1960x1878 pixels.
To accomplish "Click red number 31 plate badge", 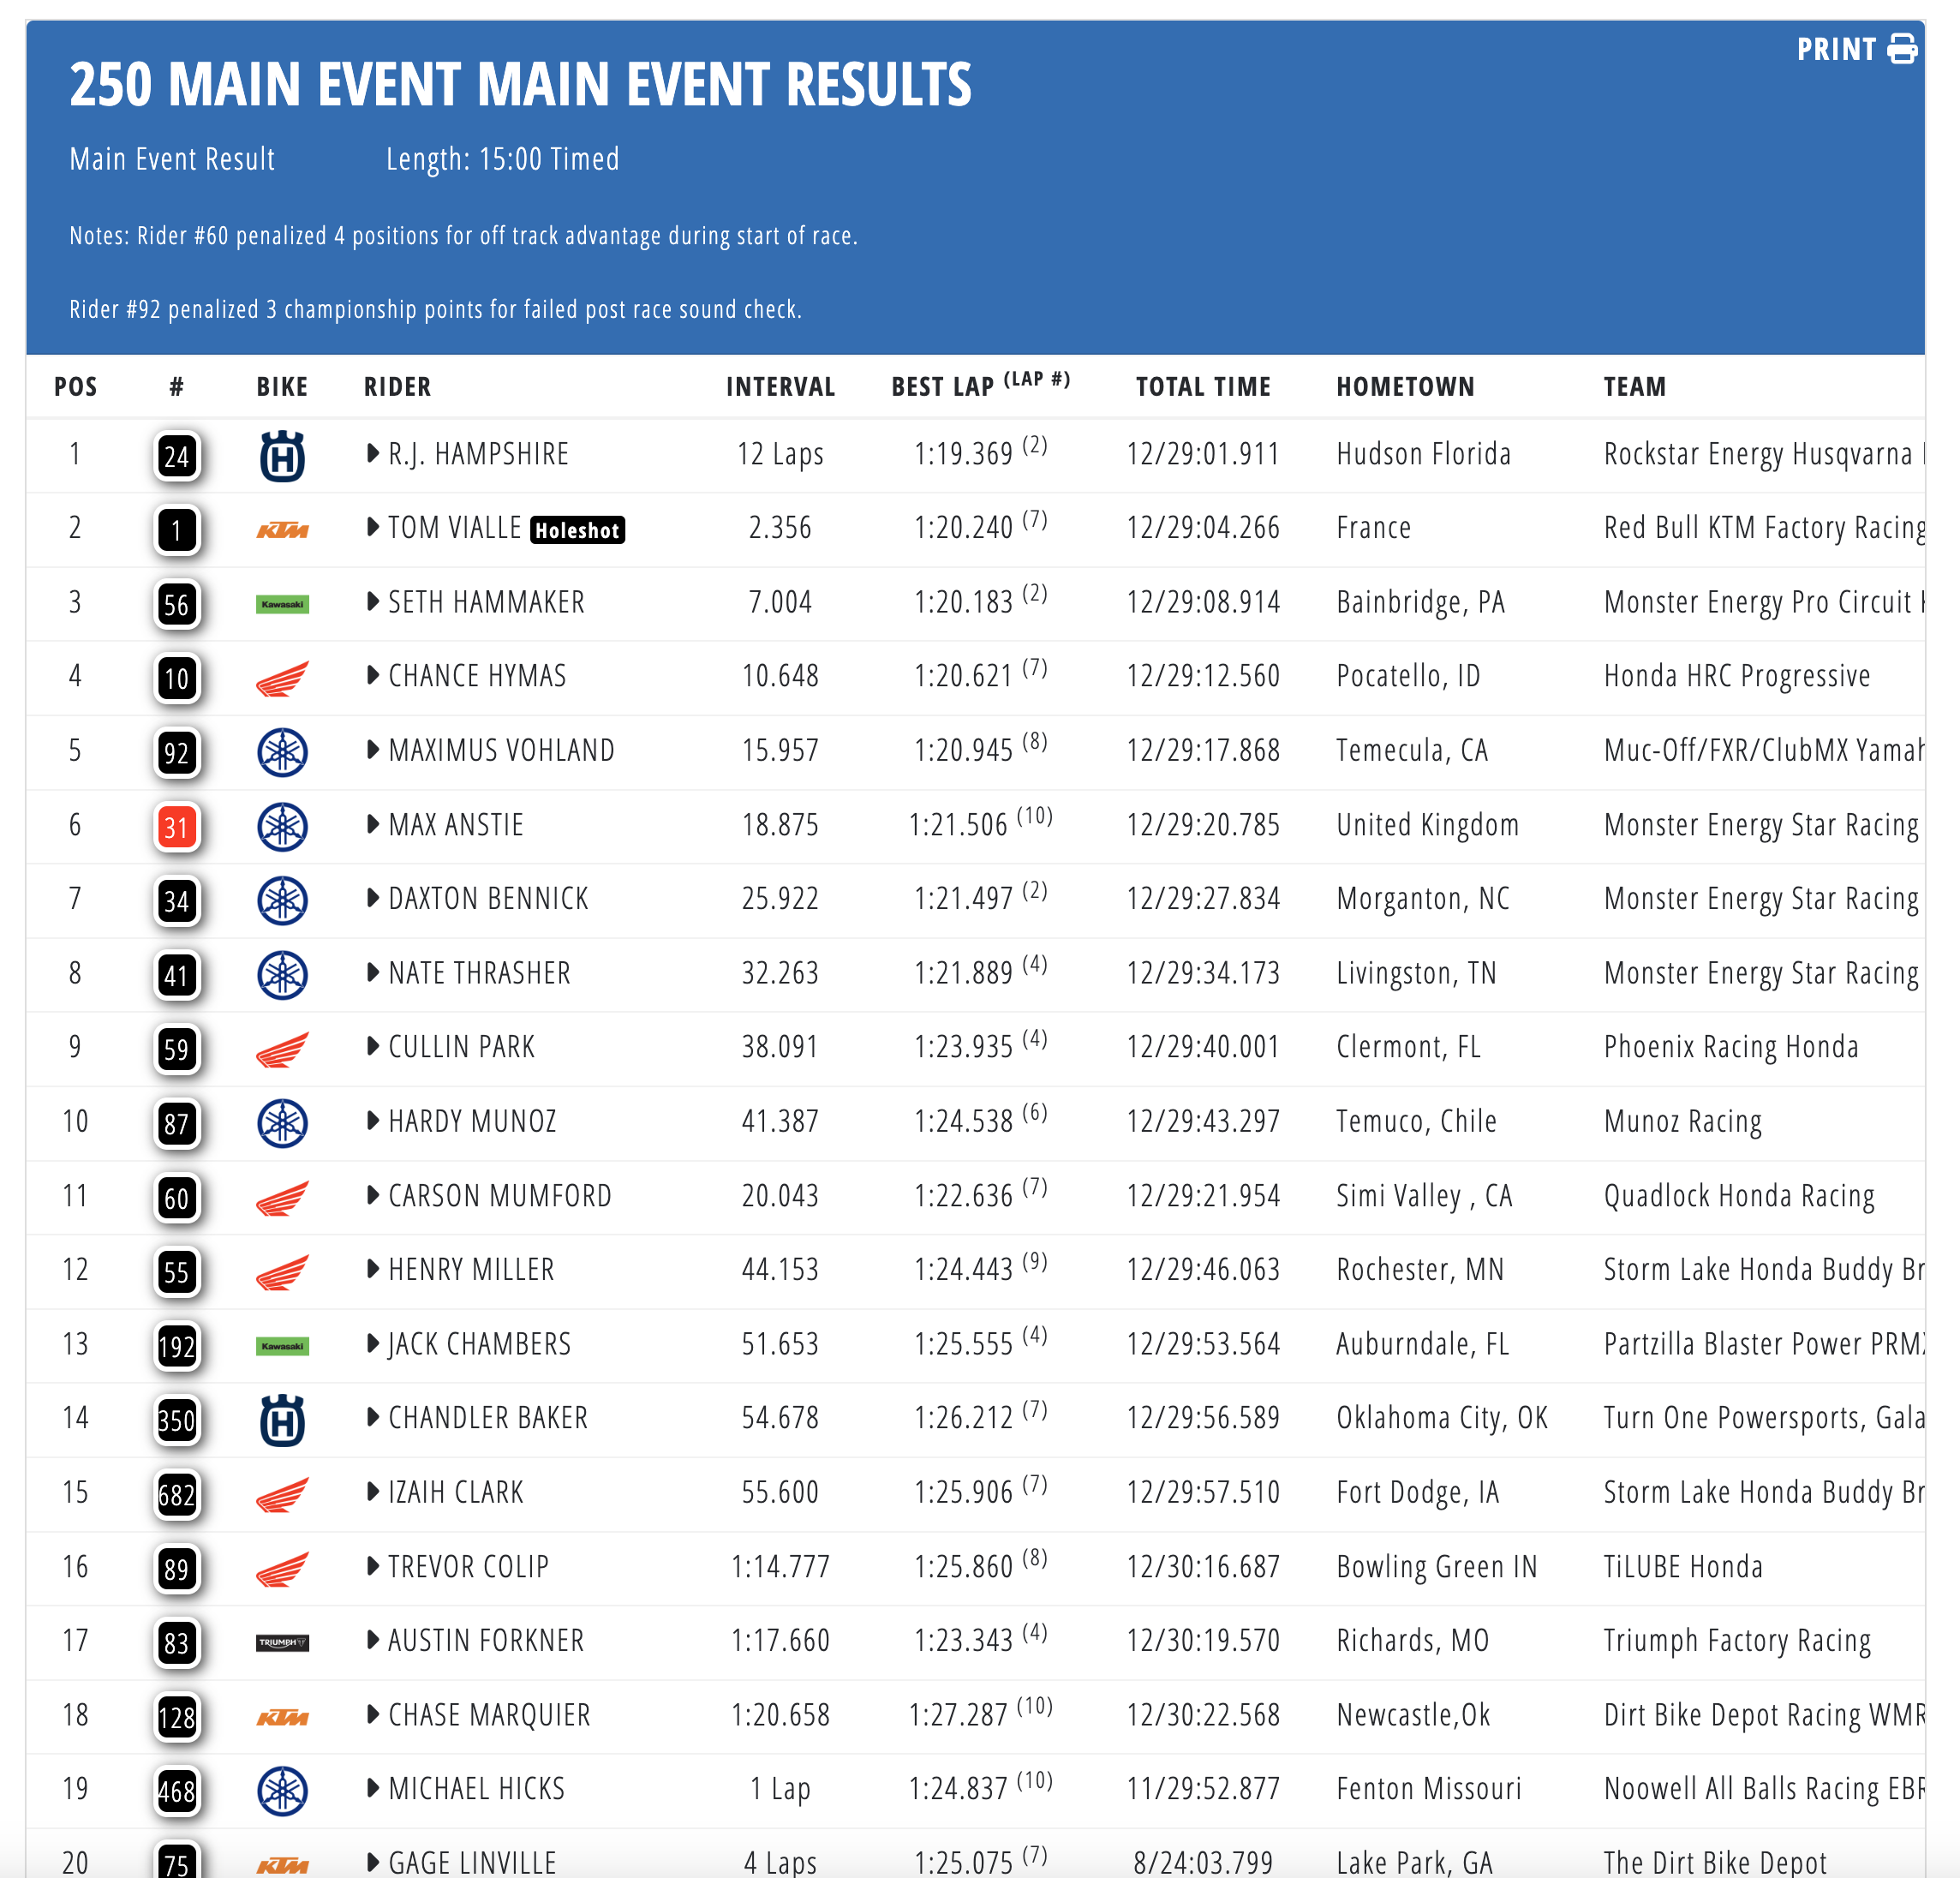I will [x=176, y=827].
